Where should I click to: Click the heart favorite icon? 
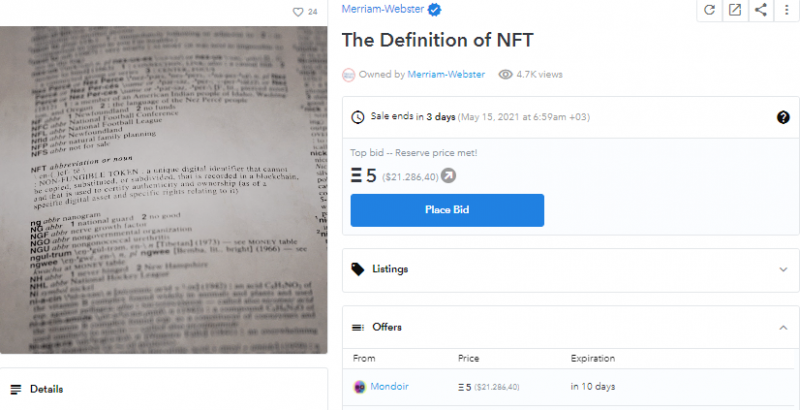[297, 12]
